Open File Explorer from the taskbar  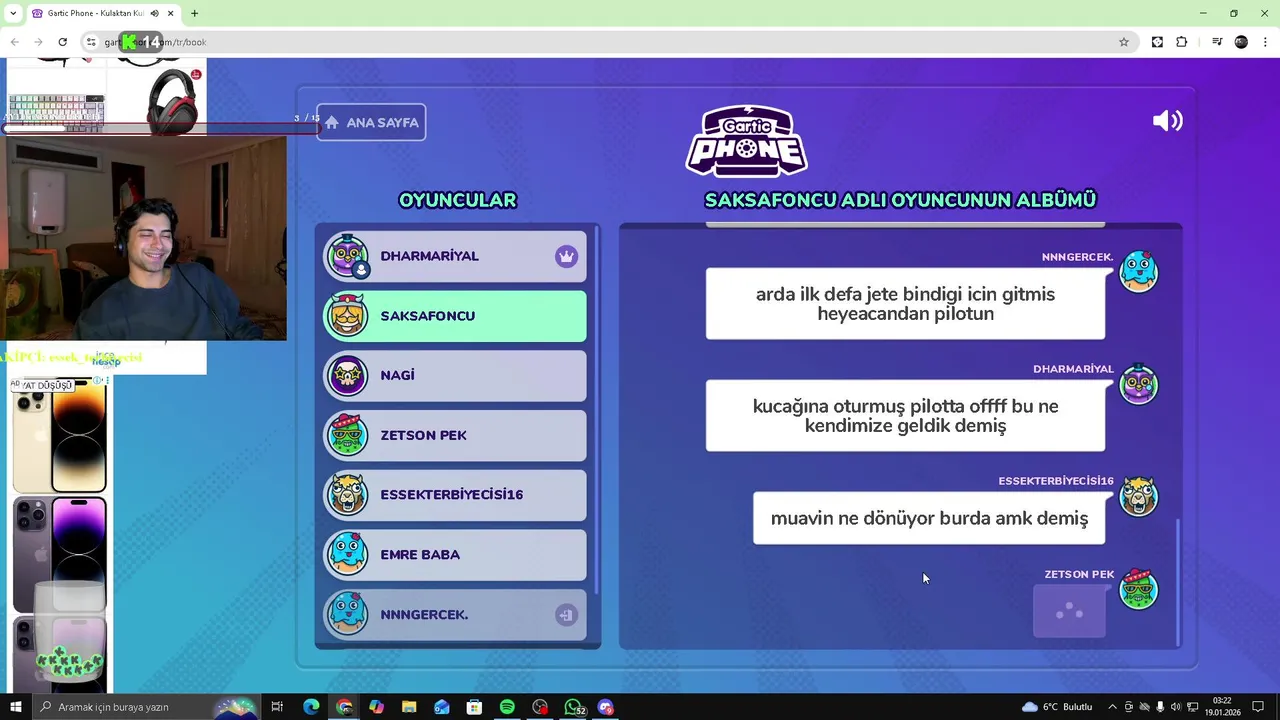click(x=409, y=707)
